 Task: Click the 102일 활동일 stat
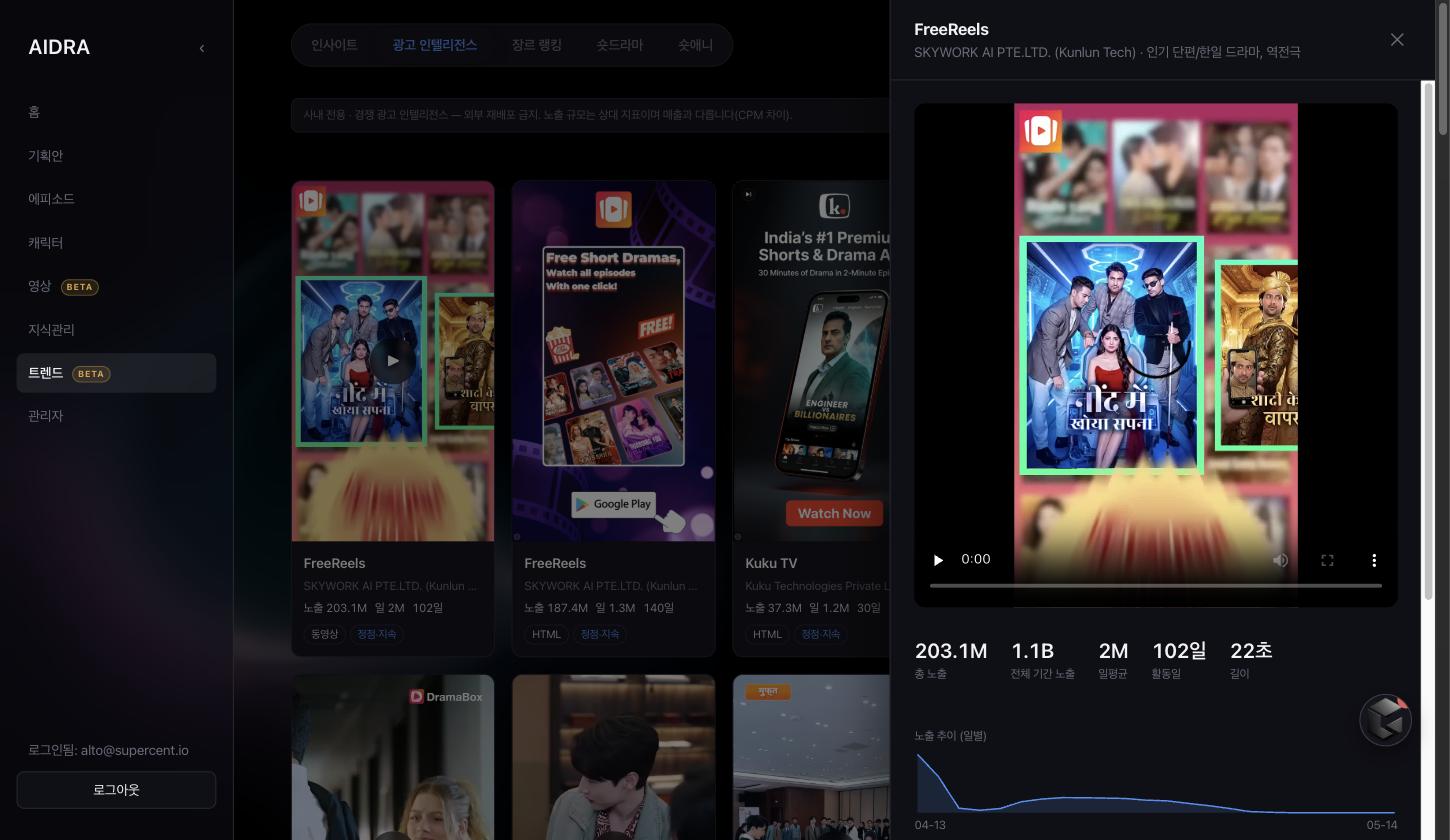pos(1179,660)
